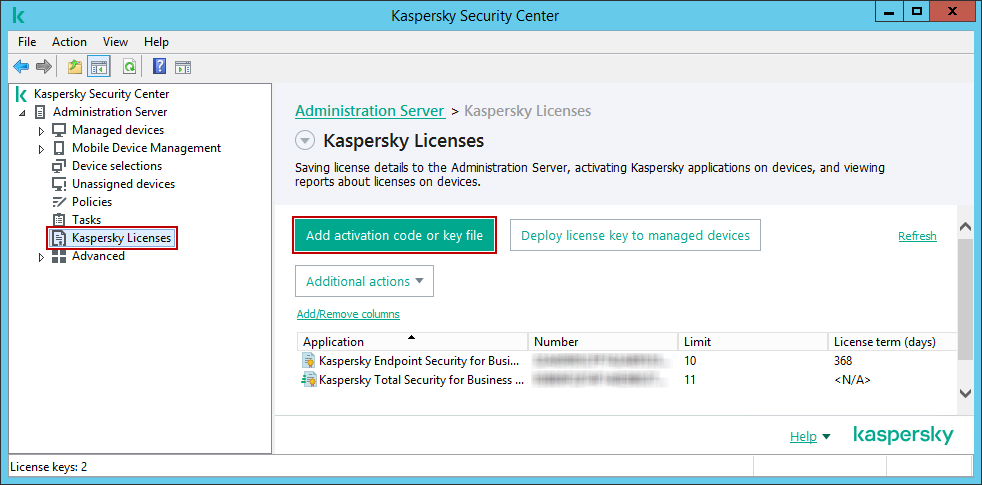Toggle the Show/Hide Action Pane icon
The width and height of the screenshot is (982, 485).
[x=183, y=67]
